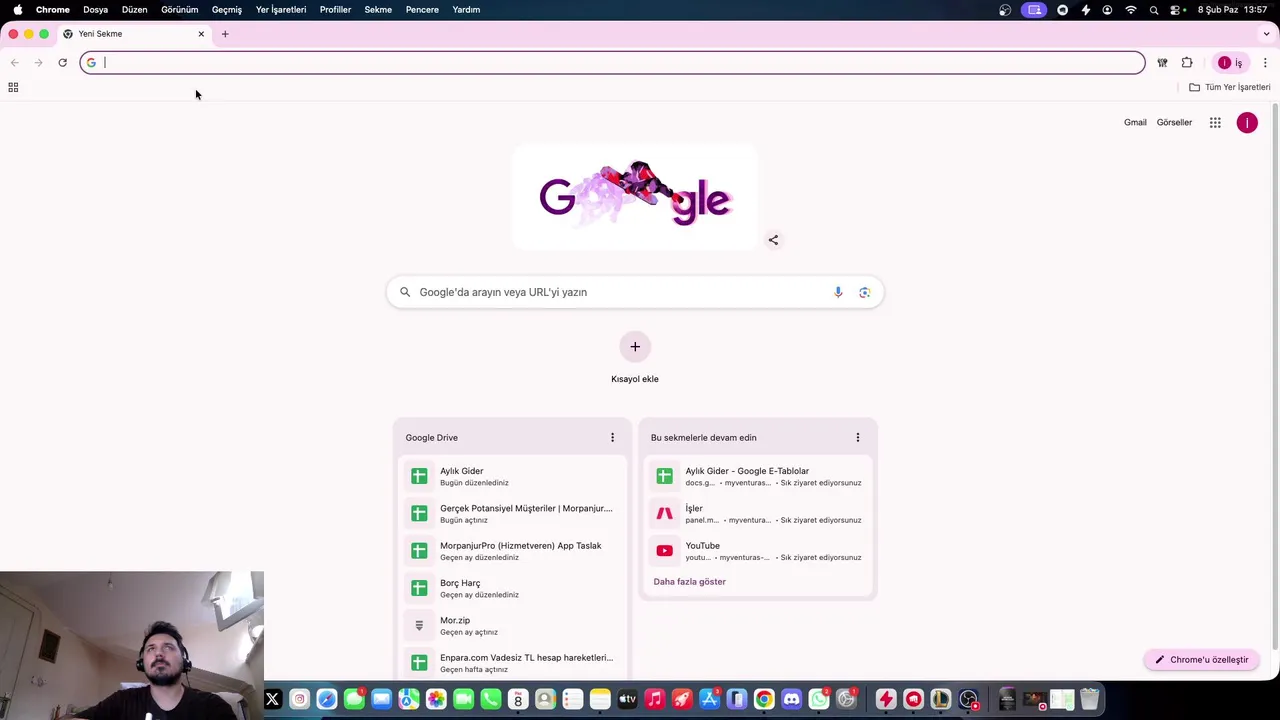Open Tüm Yer İşaretleri folder
This screenshot has width=1280, height=720.
1230,87
